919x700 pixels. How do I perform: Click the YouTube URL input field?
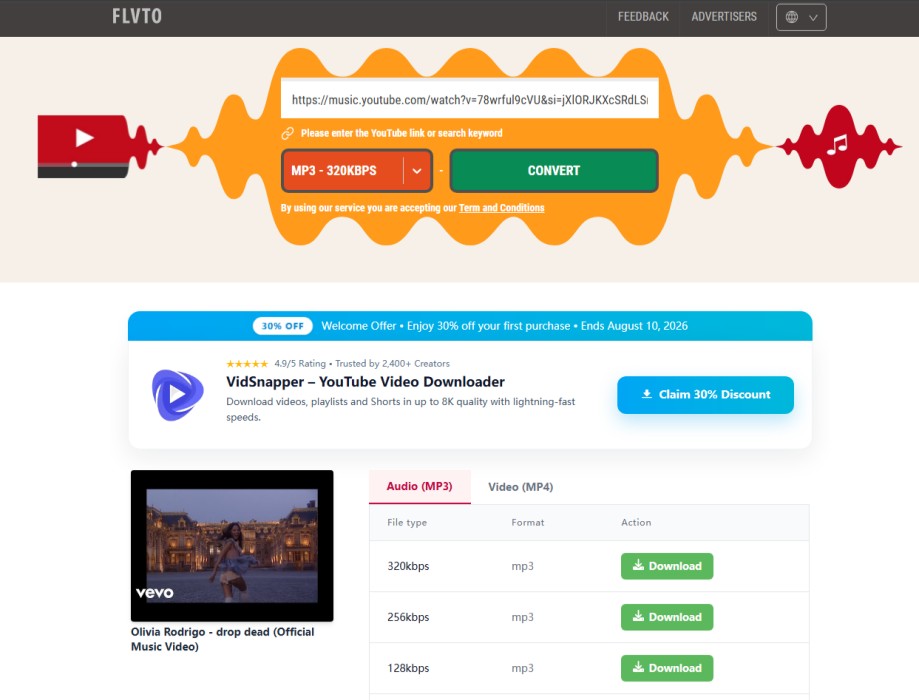click(469, 99)
